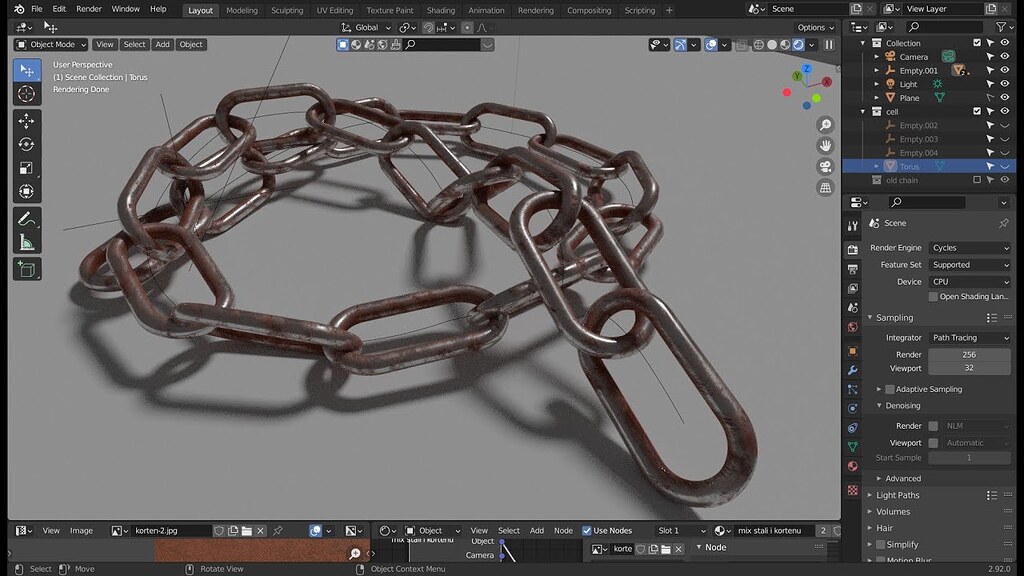Viewport: 1024px width, 576px height.
Task: Select the Select Box tool
Action: pos(27,70)
